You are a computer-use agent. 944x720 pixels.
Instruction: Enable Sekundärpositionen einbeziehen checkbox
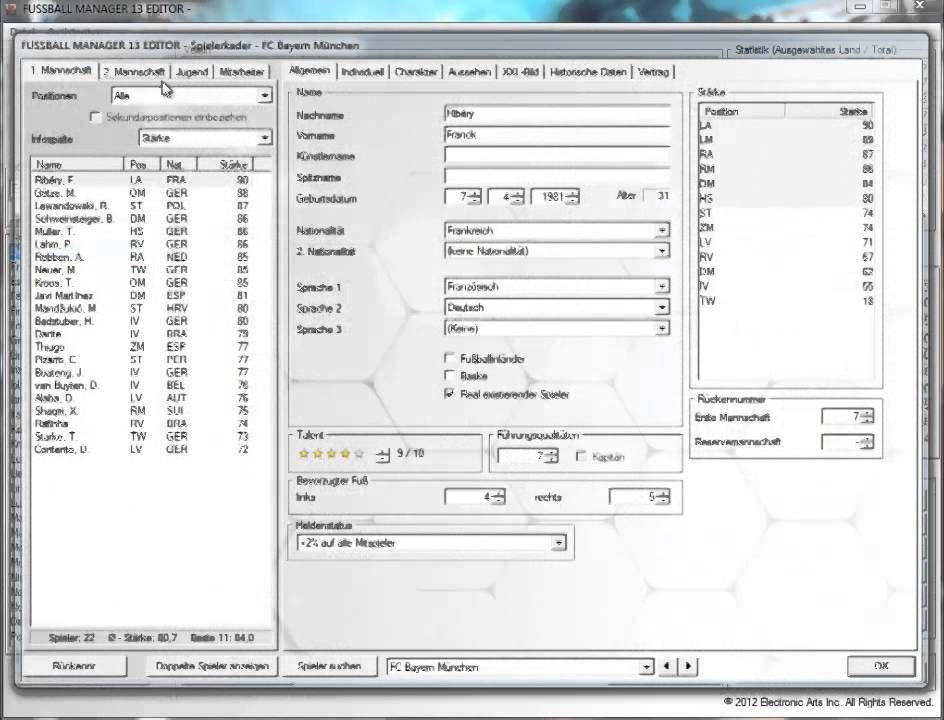tap(95, 117)
